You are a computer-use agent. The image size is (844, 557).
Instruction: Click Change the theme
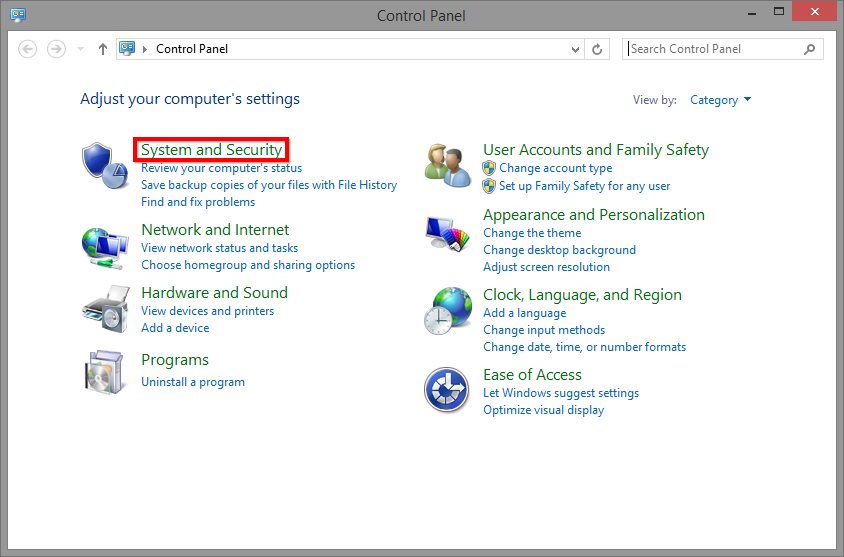coord(532,233)
